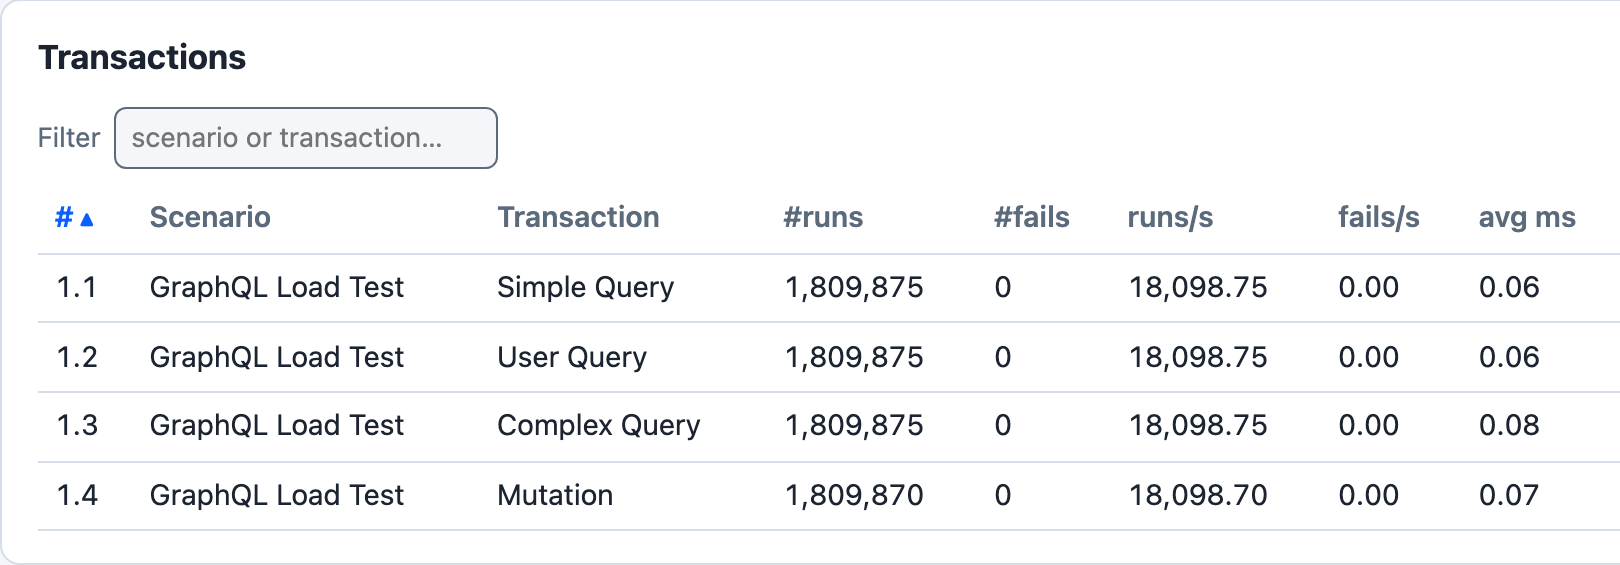Click row number 1.4

coord(77,496)
